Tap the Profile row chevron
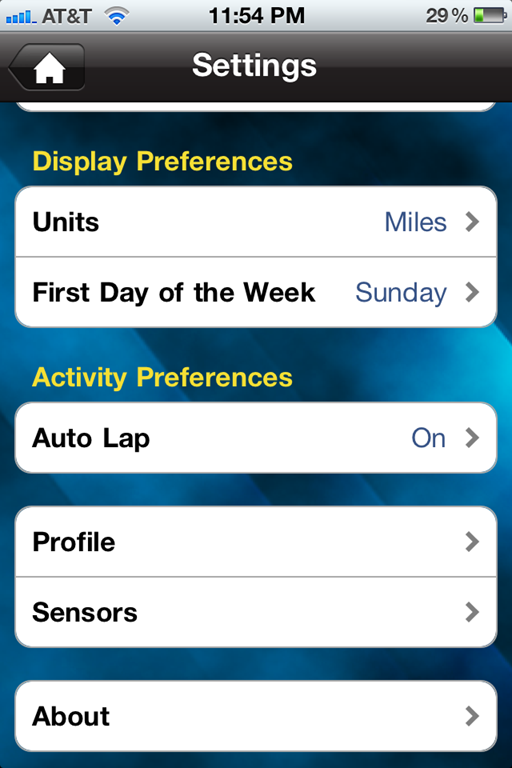The height and width of the screenshot is (768, 512). click(x=472, y=542)
